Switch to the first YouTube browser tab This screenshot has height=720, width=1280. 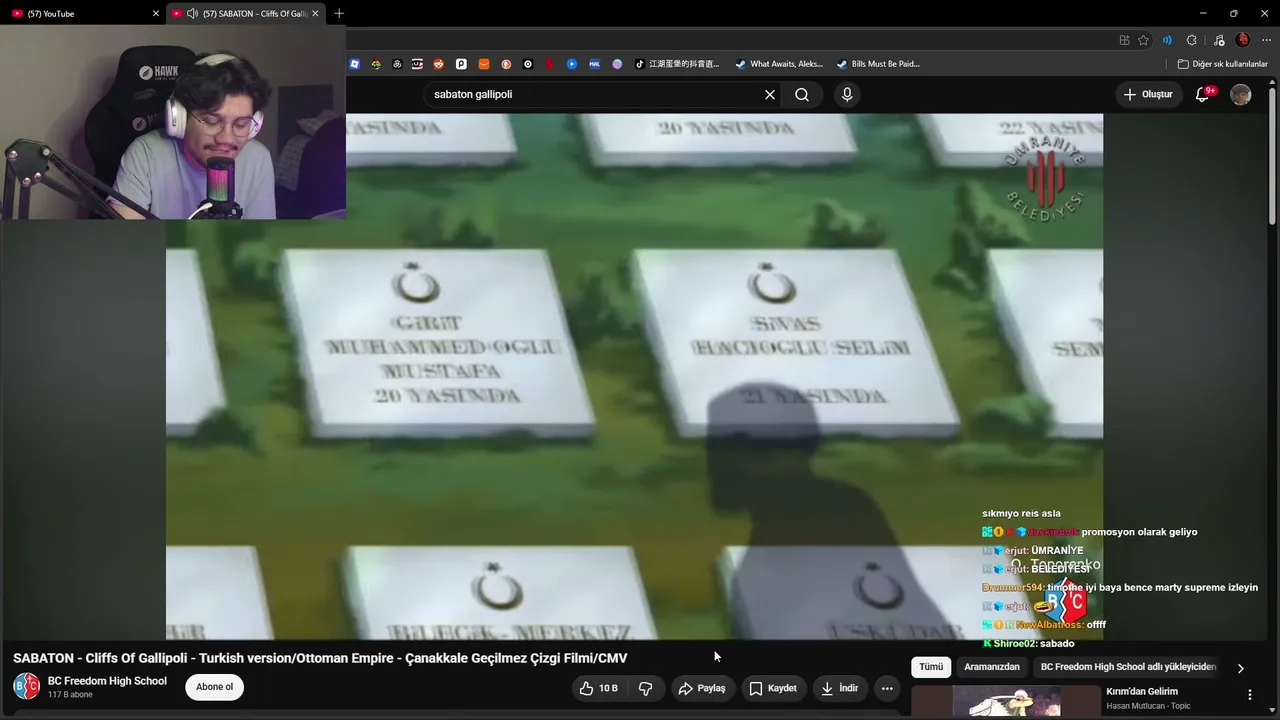(82, 13)
